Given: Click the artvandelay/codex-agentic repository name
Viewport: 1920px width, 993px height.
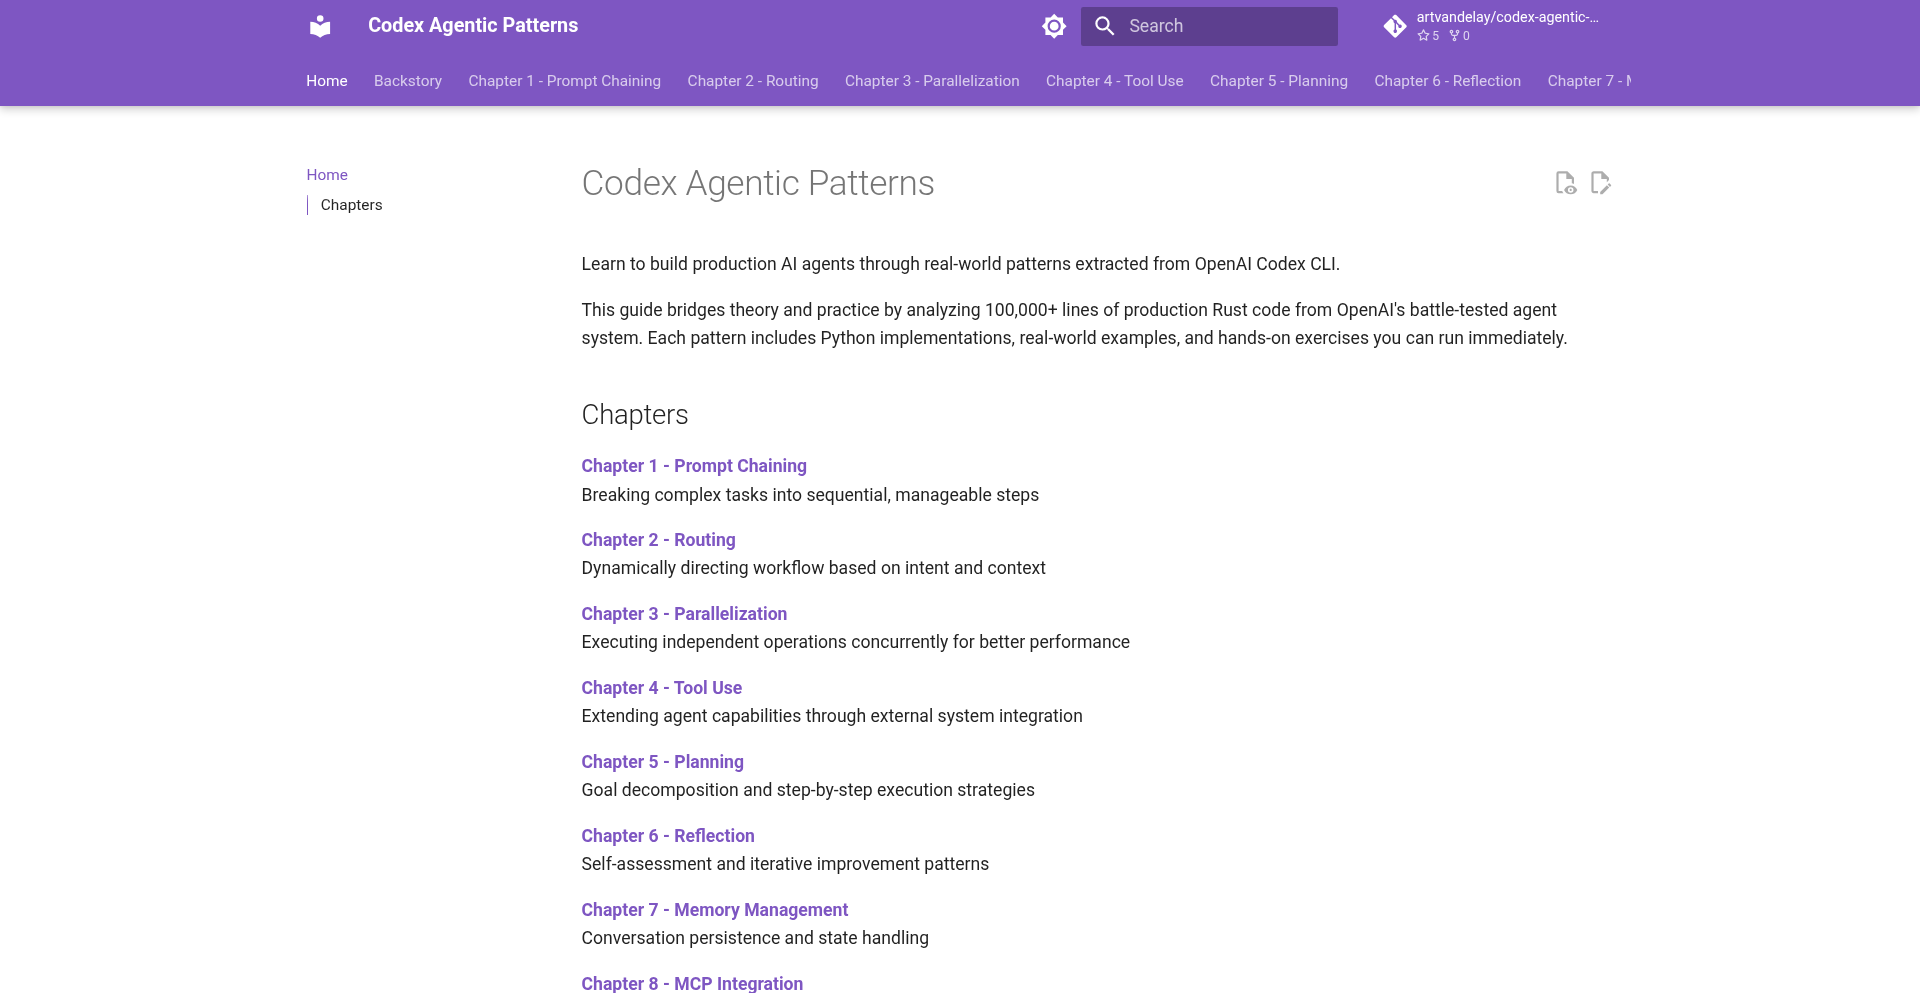Looking at the screenshot, I should tap(1507, 17).
